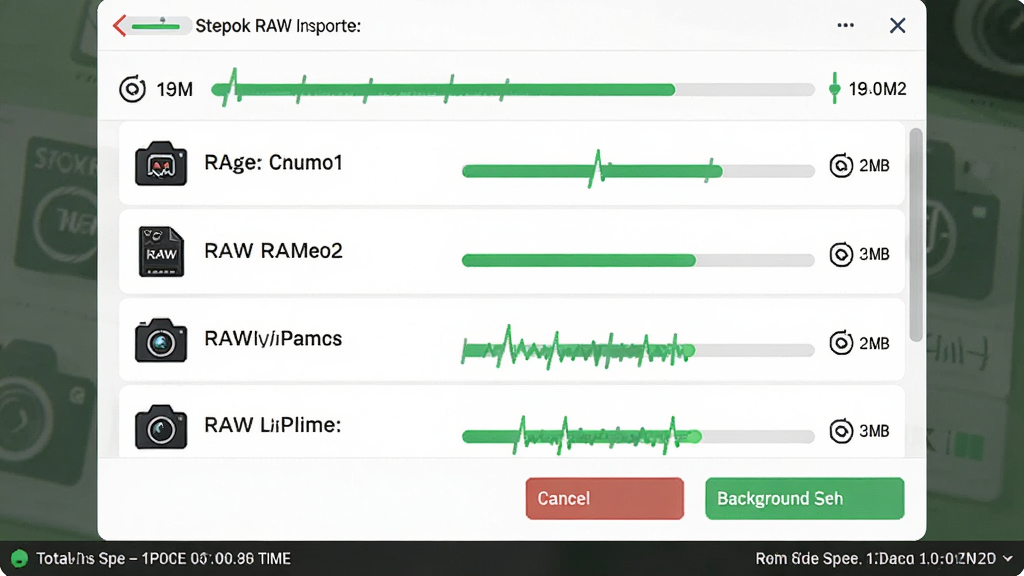
Task: Click the RAge: Cnumo1 progress bar
Action: pos(638,171)
